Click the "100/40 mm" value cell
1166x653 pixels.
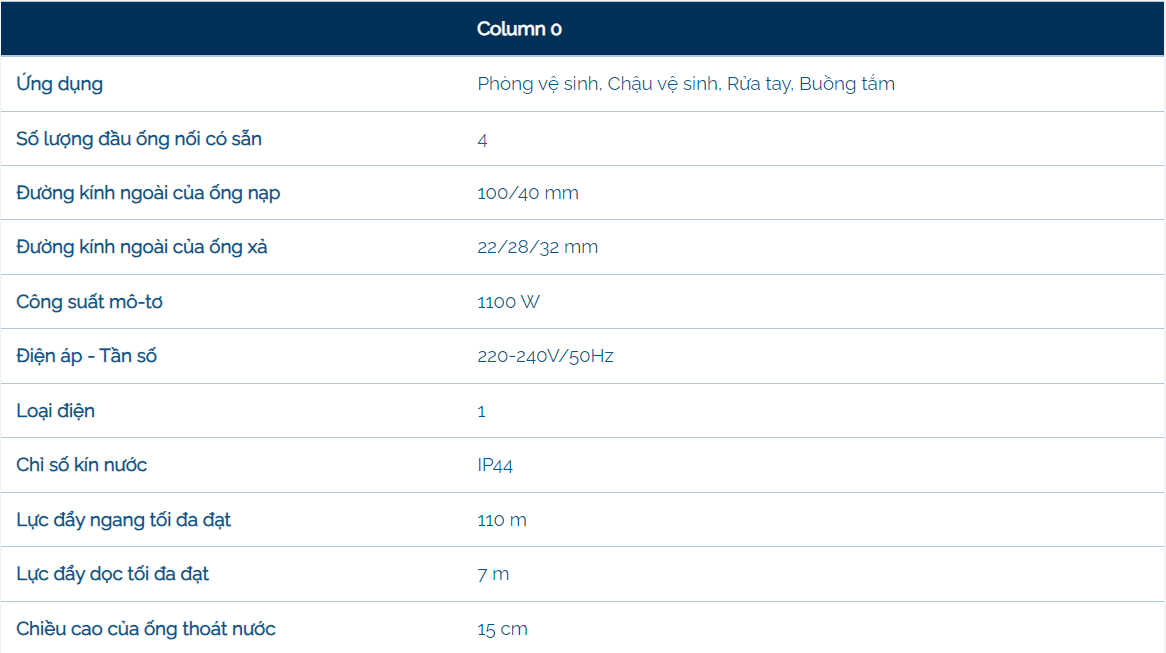[x=528, y=193]
